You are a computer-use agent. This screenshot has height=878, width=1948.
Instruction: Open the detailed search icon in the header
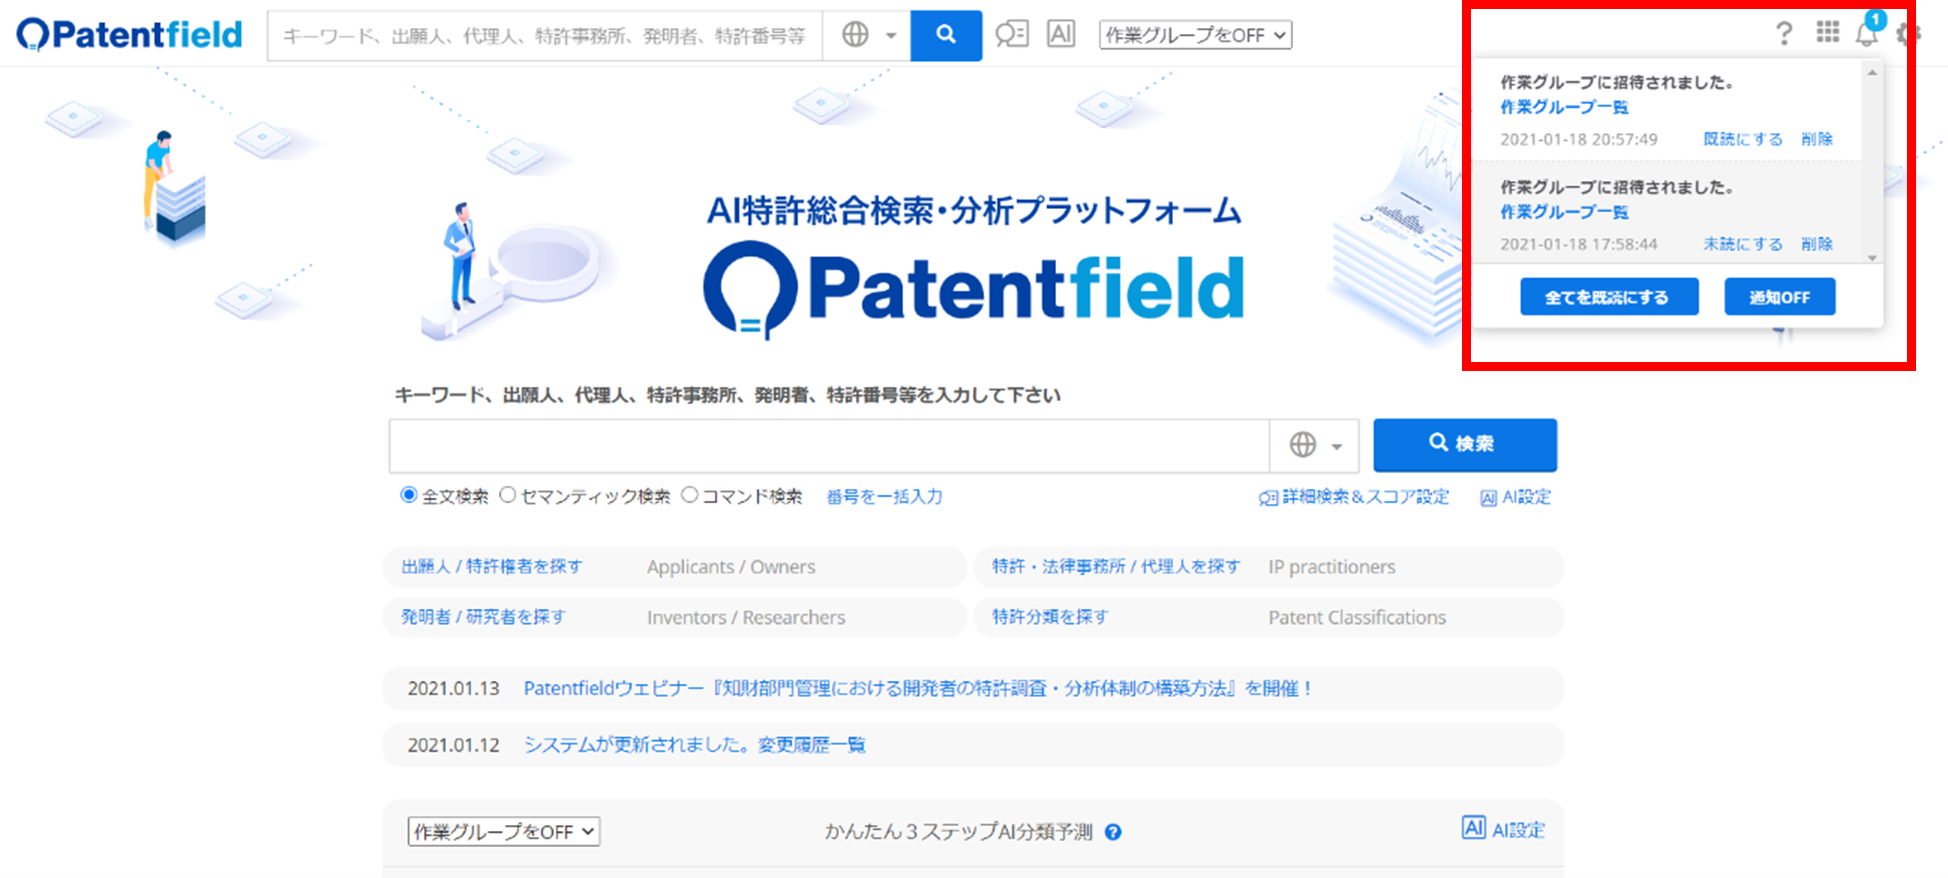(x=1011, y=35)
